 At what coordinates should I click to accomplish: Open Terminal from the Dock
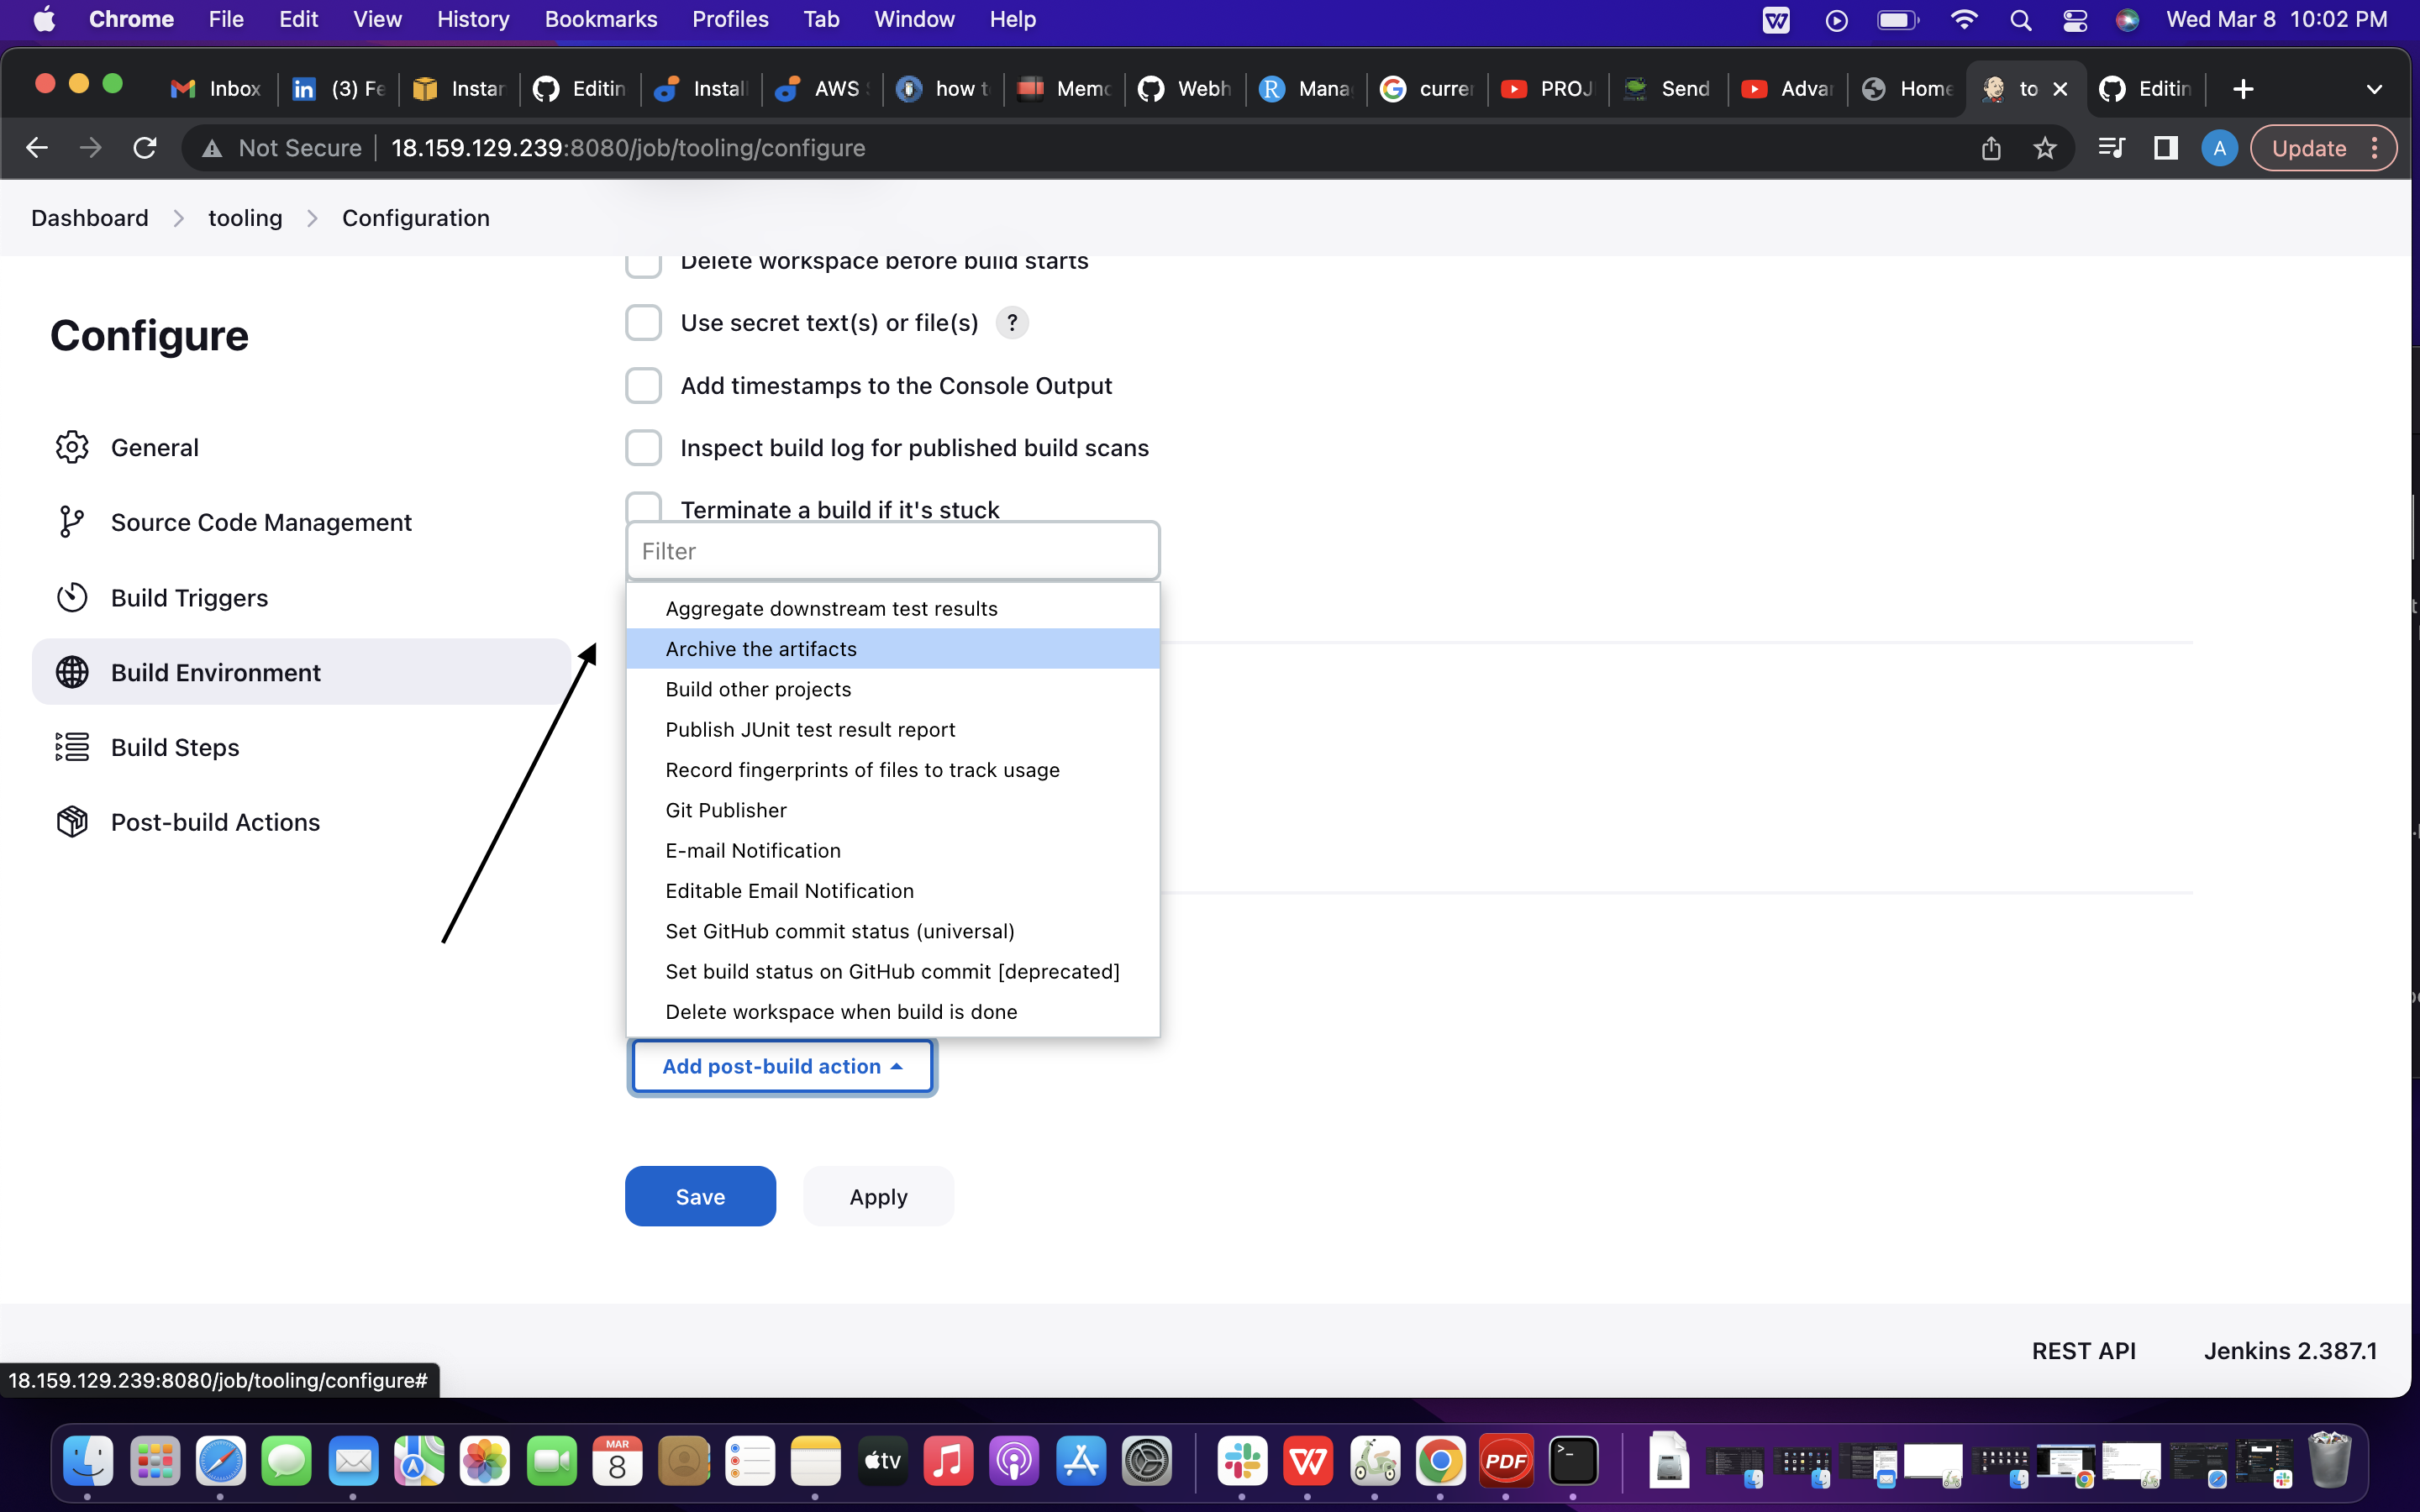pos(1572,1462)
